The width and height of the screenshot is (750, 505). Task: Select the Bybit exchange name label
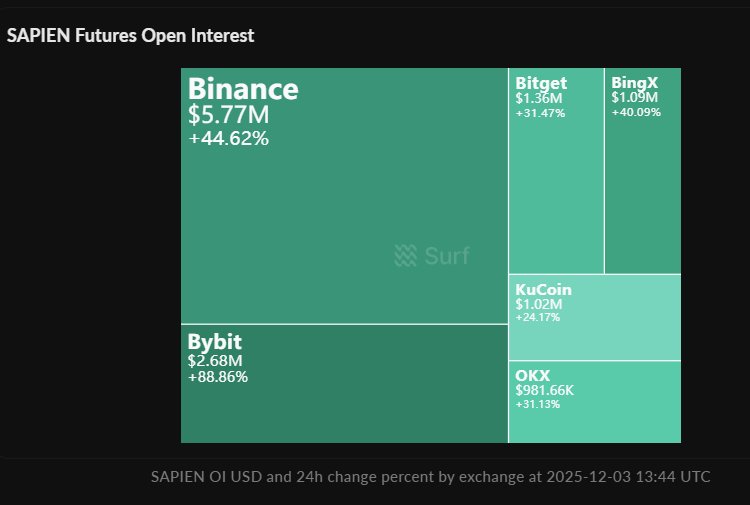coord(214,342)
